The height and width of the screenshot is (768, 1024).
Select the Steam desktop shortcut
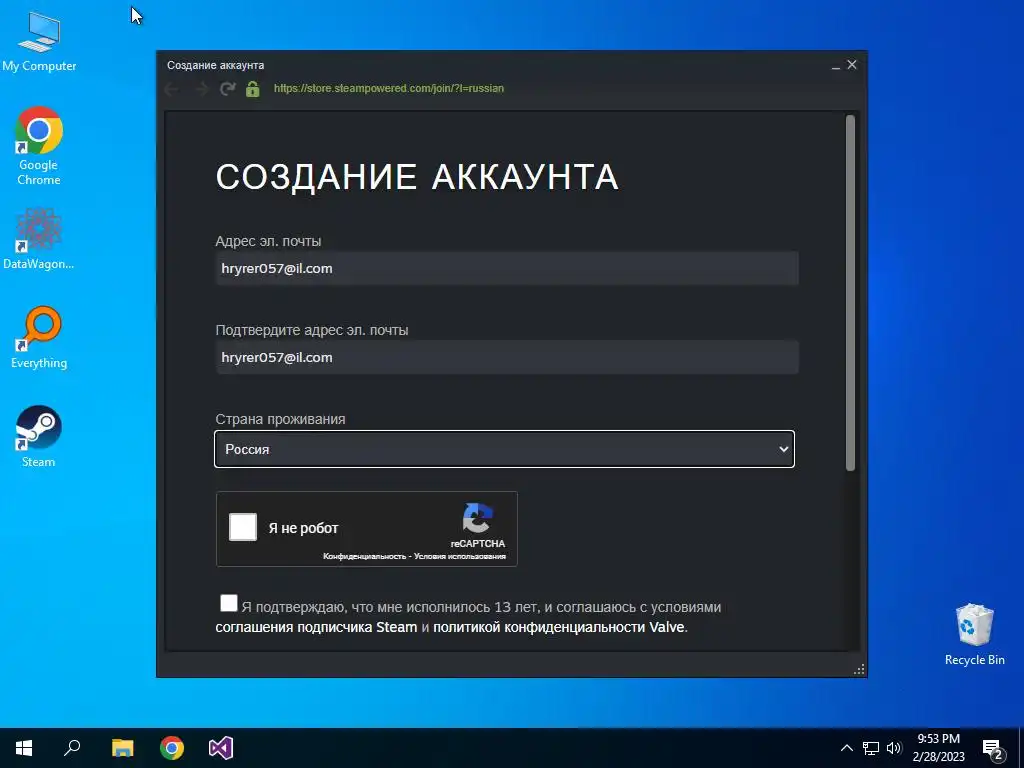tap(39, 437)
